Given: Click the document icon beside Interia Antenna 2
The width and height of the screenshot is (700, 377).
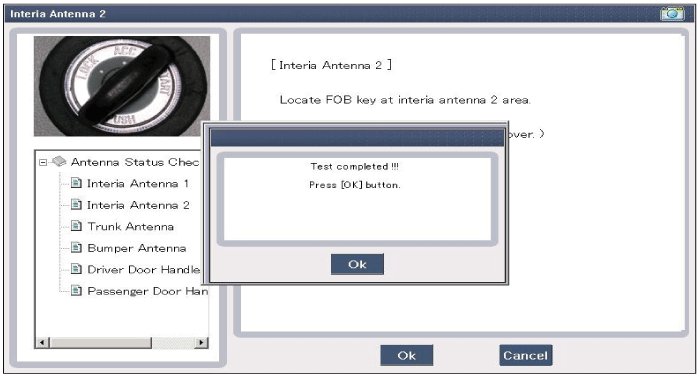Looking at the screenshot, I should click(77, 204).
